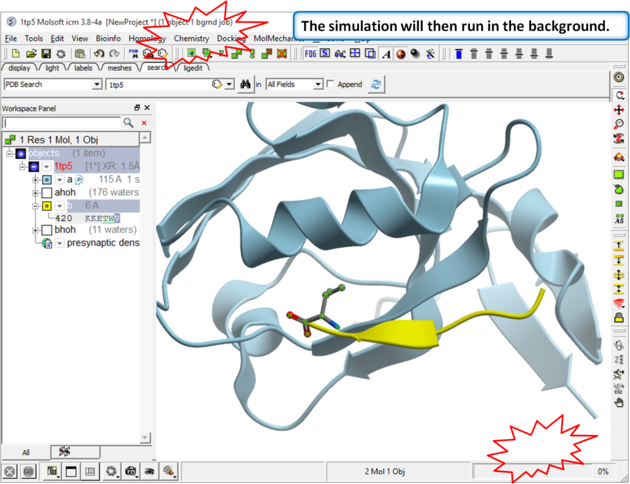The width and height of the screenshot is (630, 484).
Task: Open the All Fields dropdown
Action: (x=318, y=85)
